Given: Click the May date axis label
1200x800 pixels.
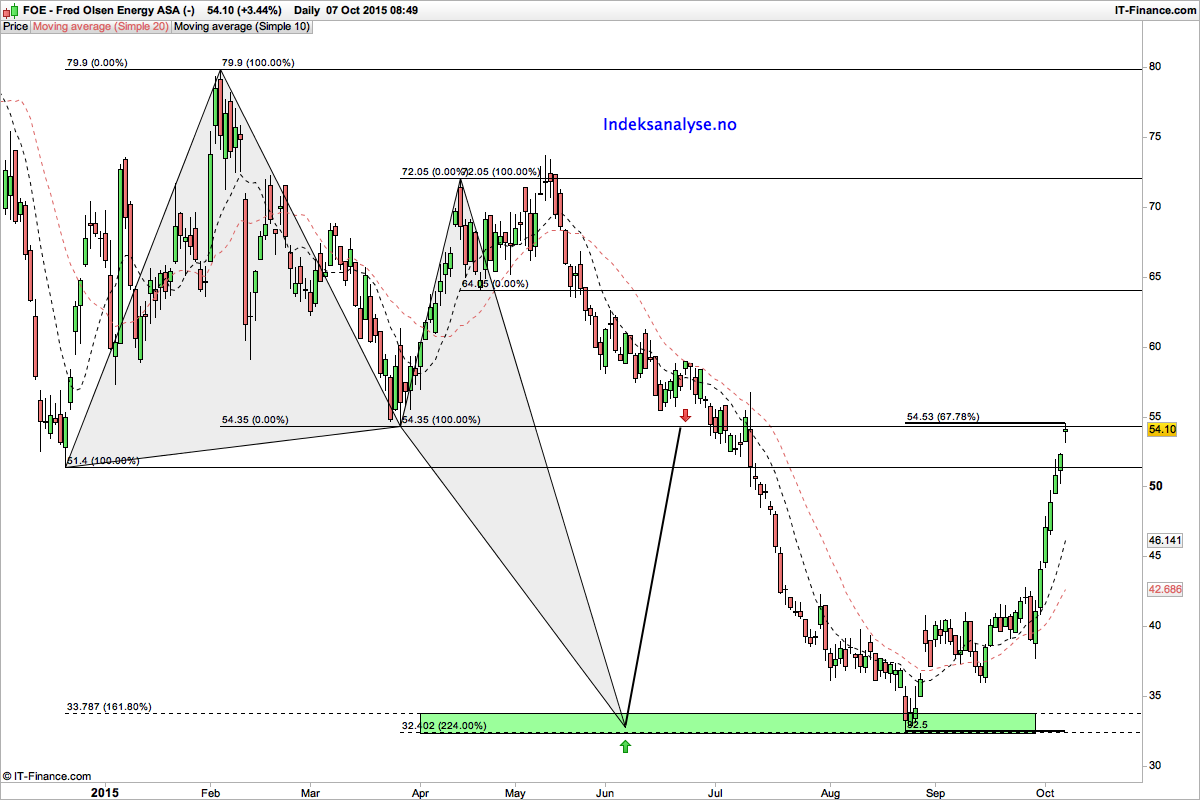Looking at the screenshot, I should [x=515, y=793].
